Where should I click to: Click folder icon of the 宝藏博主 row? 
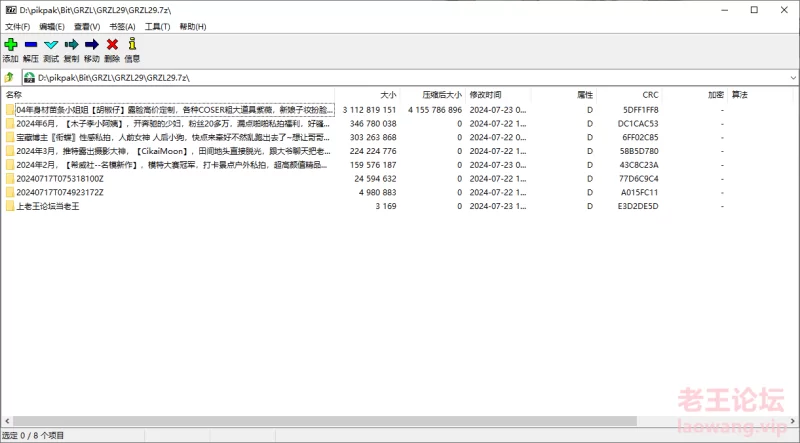point(10,137)
